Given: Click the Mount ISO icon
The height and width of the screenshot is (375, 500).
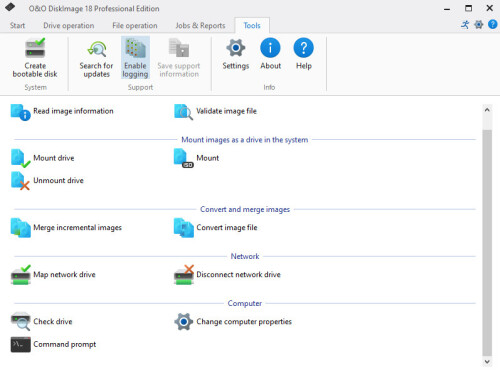Looking at the screenshot, I should click(184, 158).
